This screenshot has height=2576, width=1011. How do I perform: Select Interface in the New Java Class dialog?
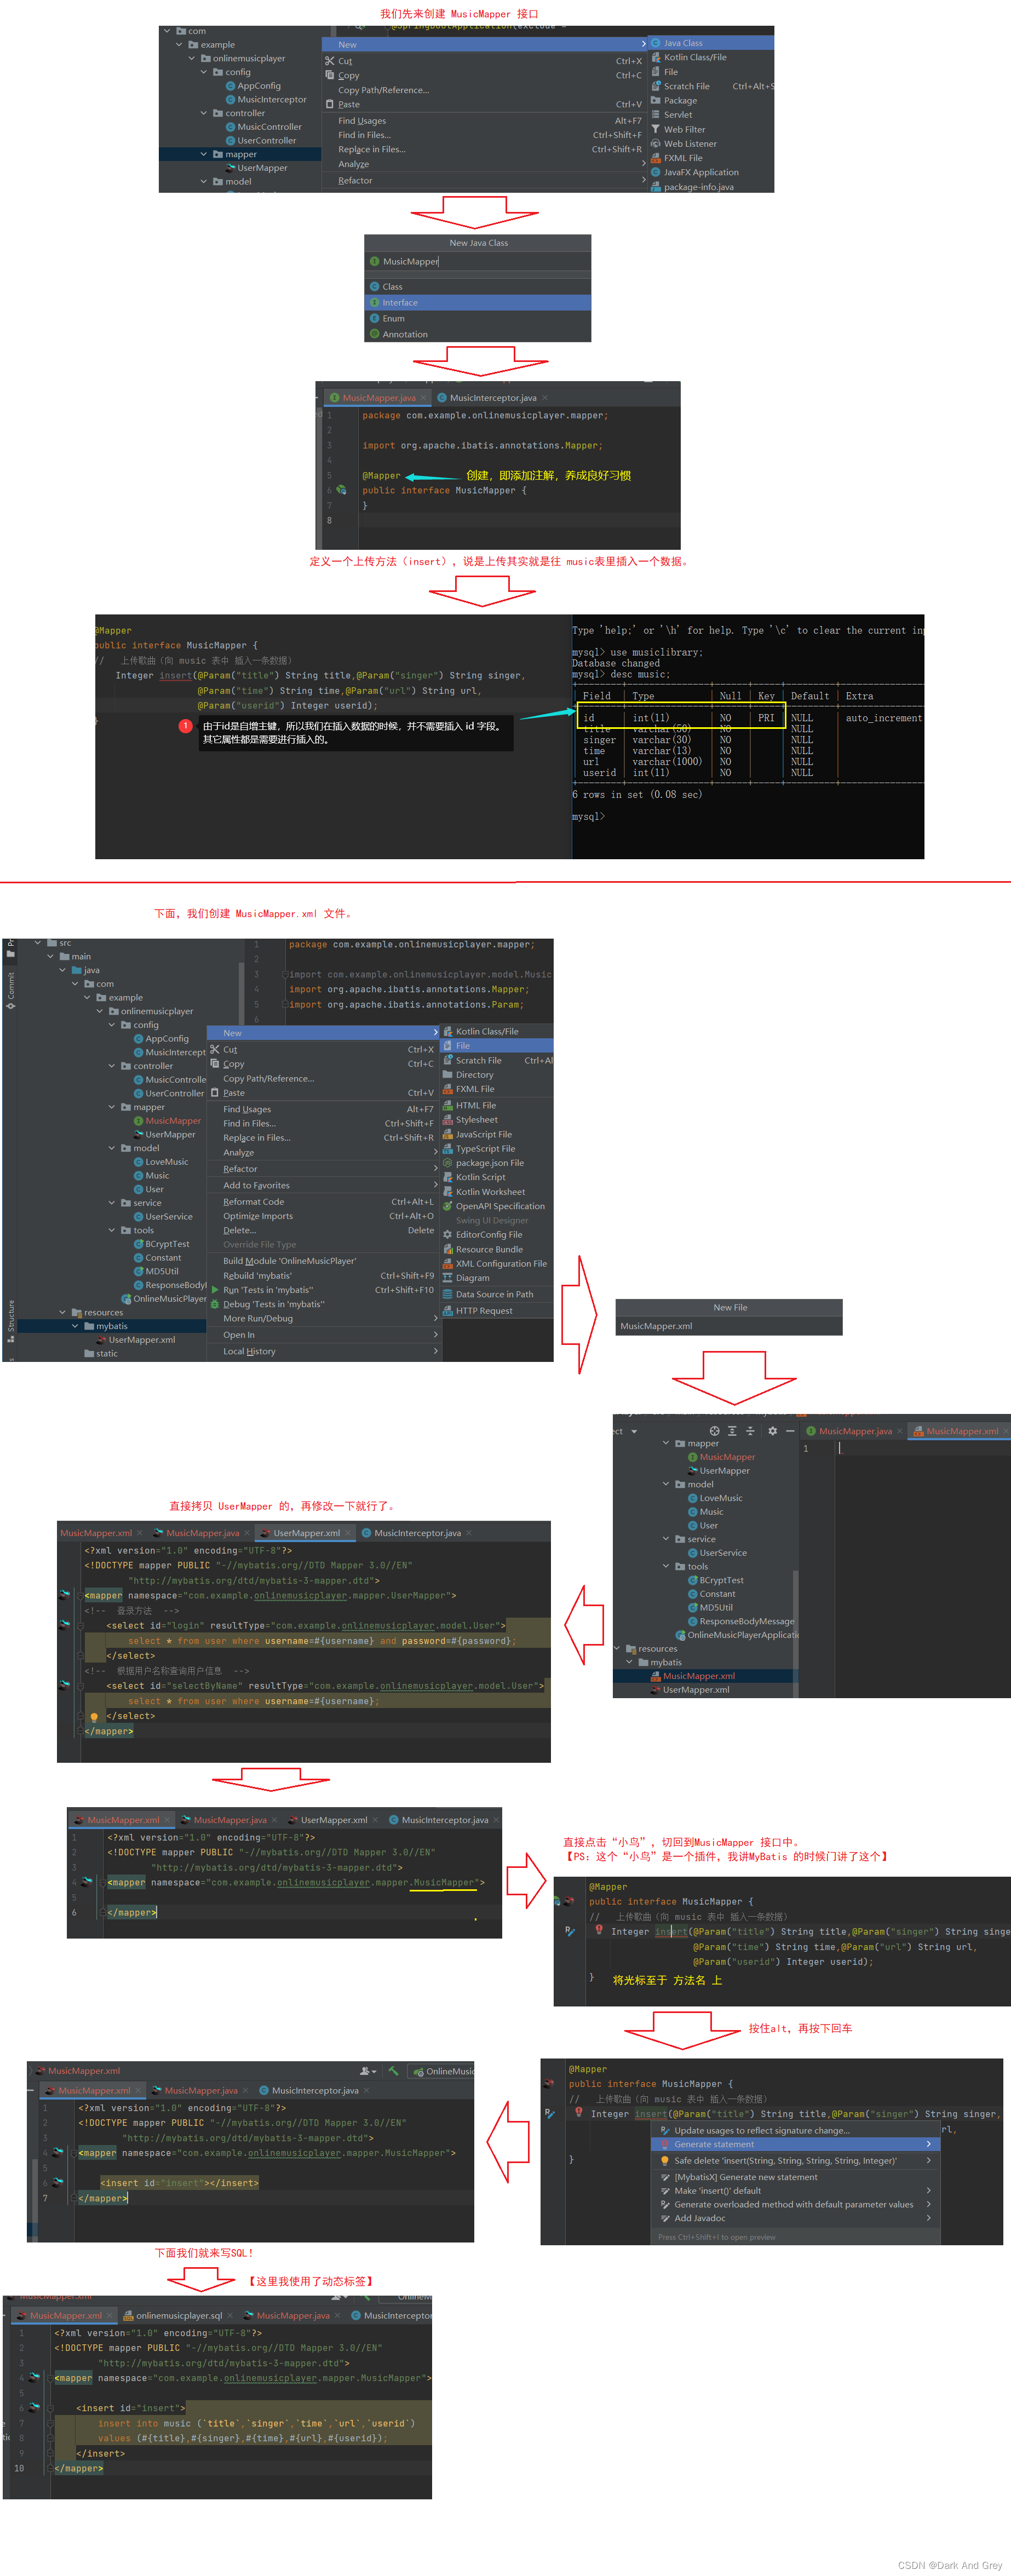[478, 303]
